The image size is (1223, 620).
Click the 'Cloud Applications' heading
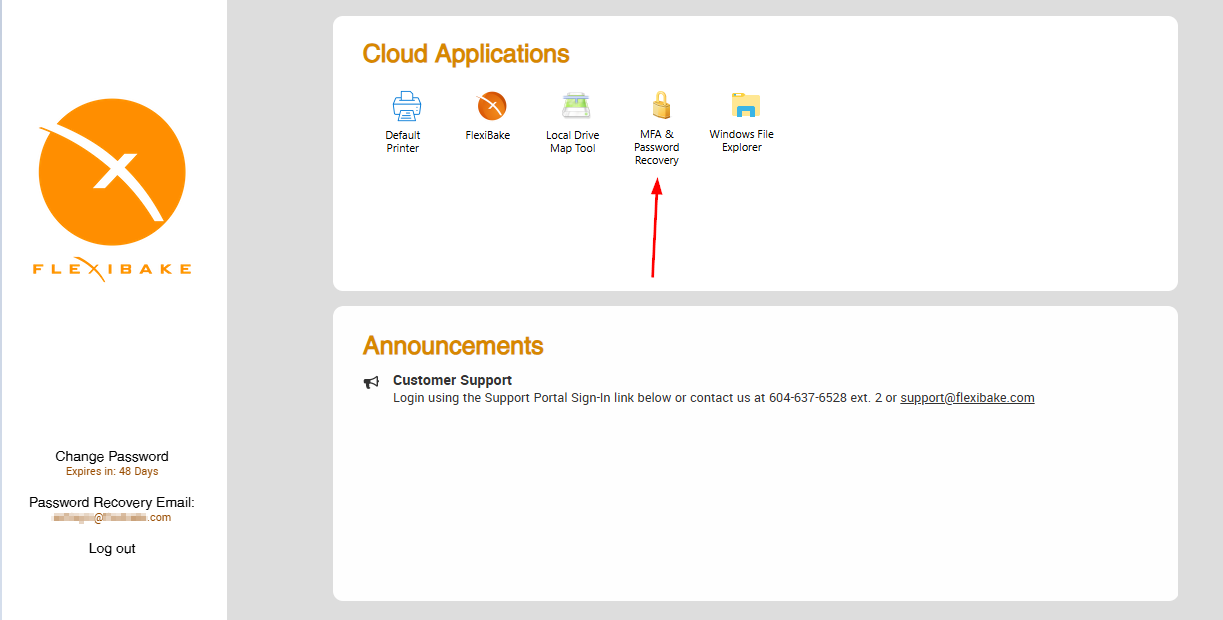466,54
